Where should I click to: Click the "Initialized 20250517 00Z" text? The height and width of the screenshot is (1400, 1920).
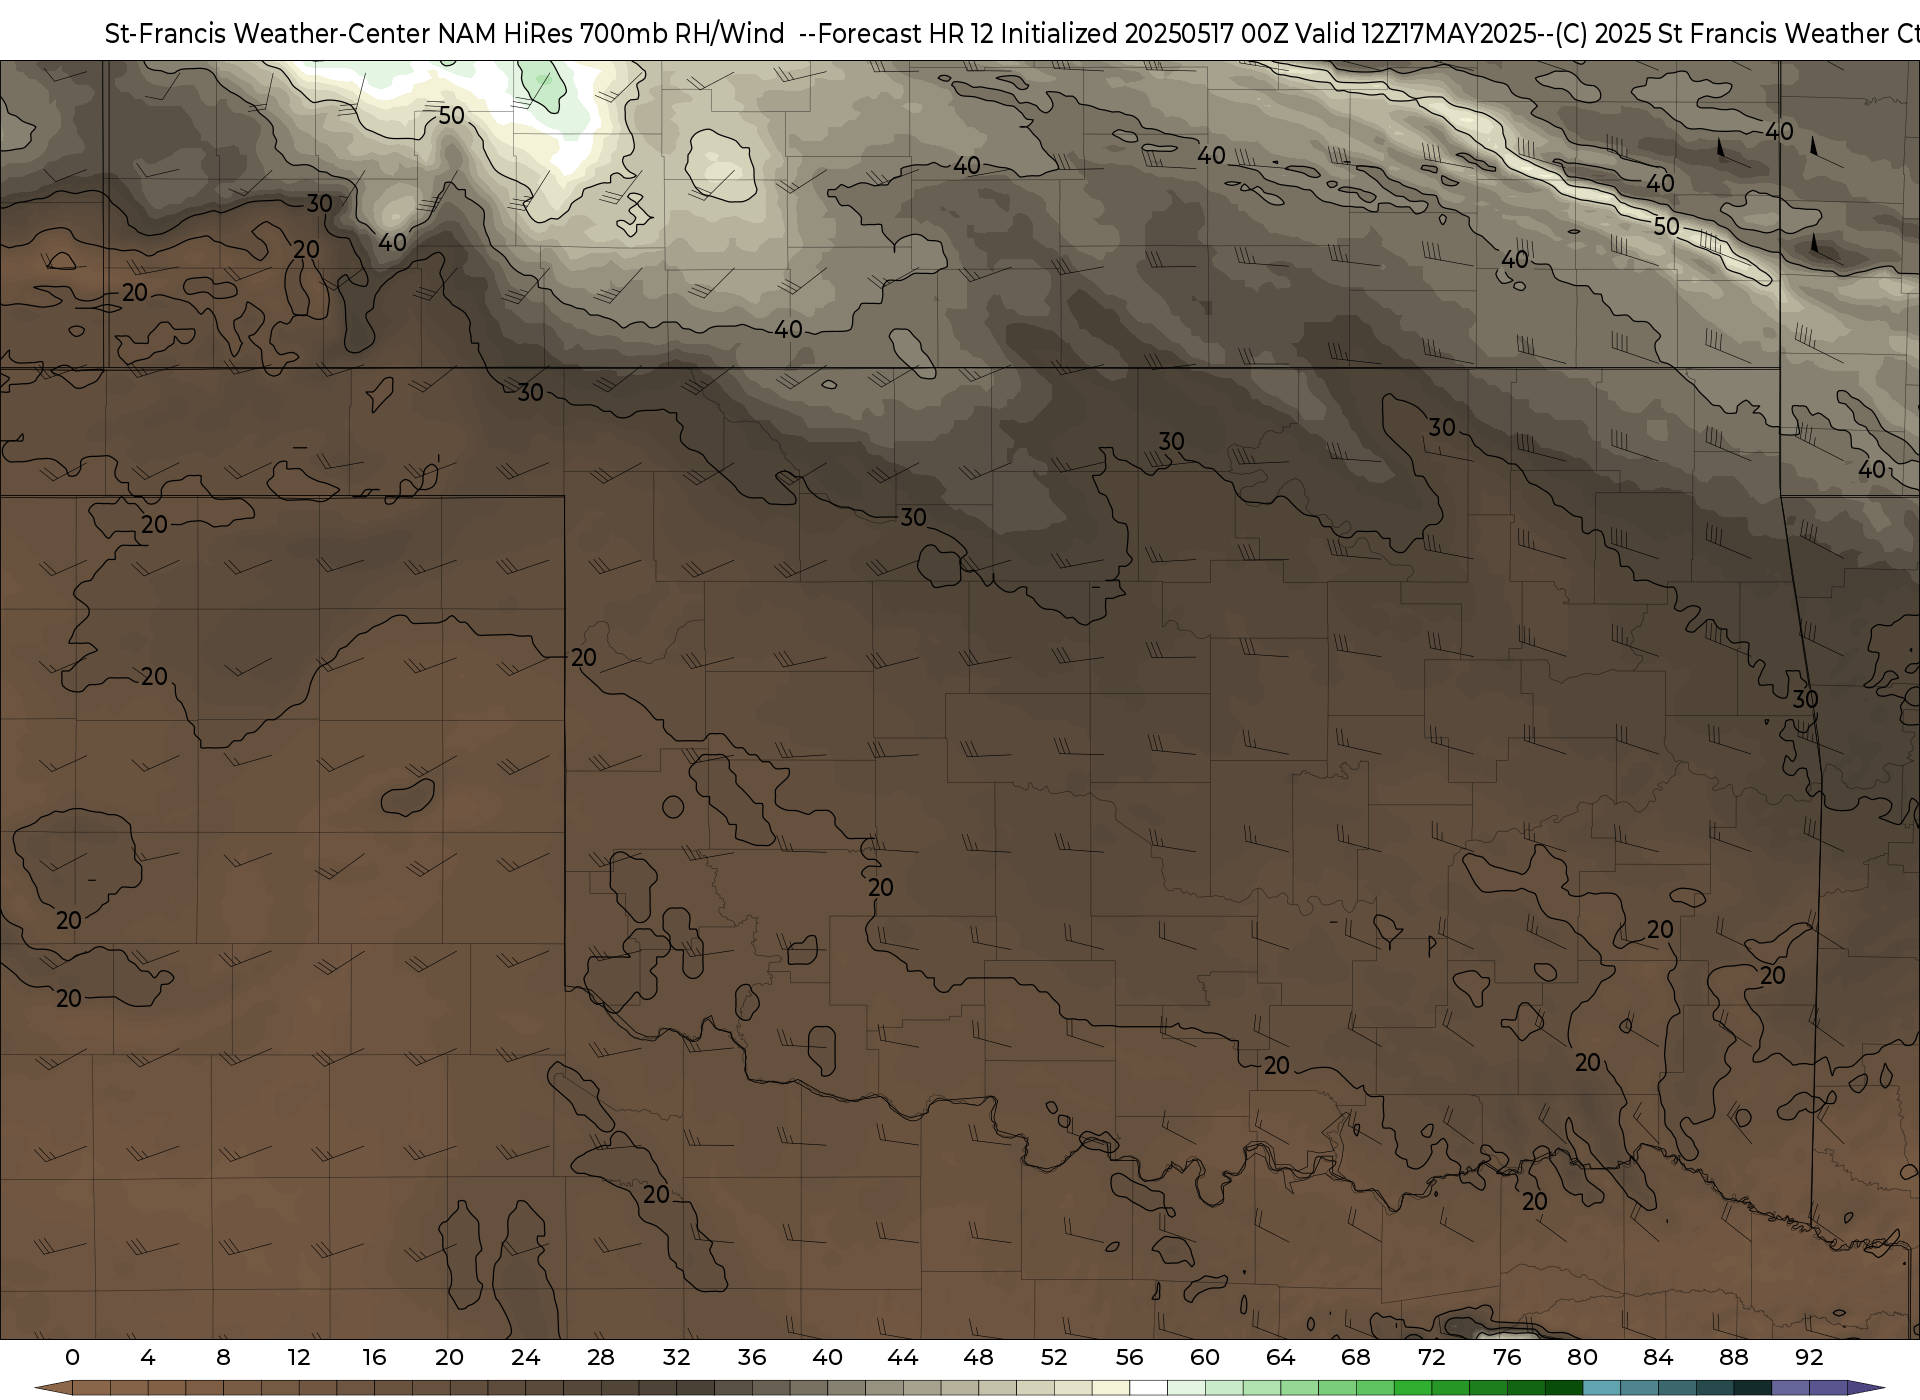click(1144, 34)
